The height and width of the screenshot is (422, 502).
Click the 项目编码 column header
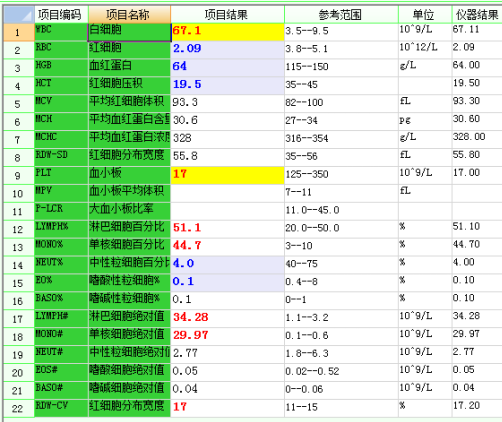pyautogui.click(x=61, y=15)
